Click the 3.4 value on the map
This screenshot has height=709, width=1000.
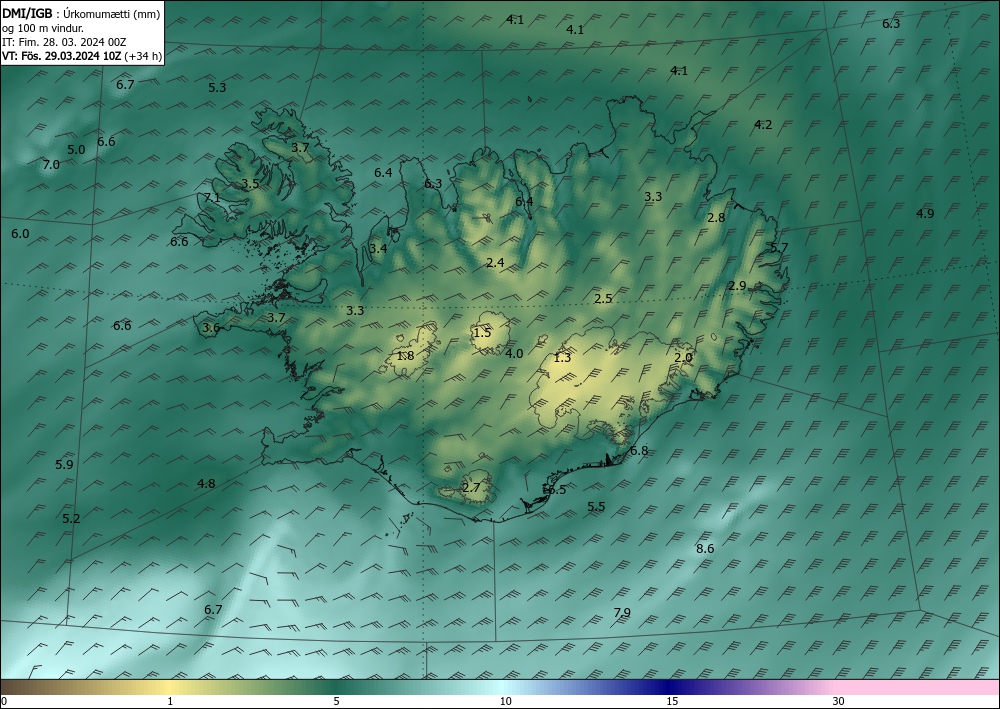tap(378, 248)
